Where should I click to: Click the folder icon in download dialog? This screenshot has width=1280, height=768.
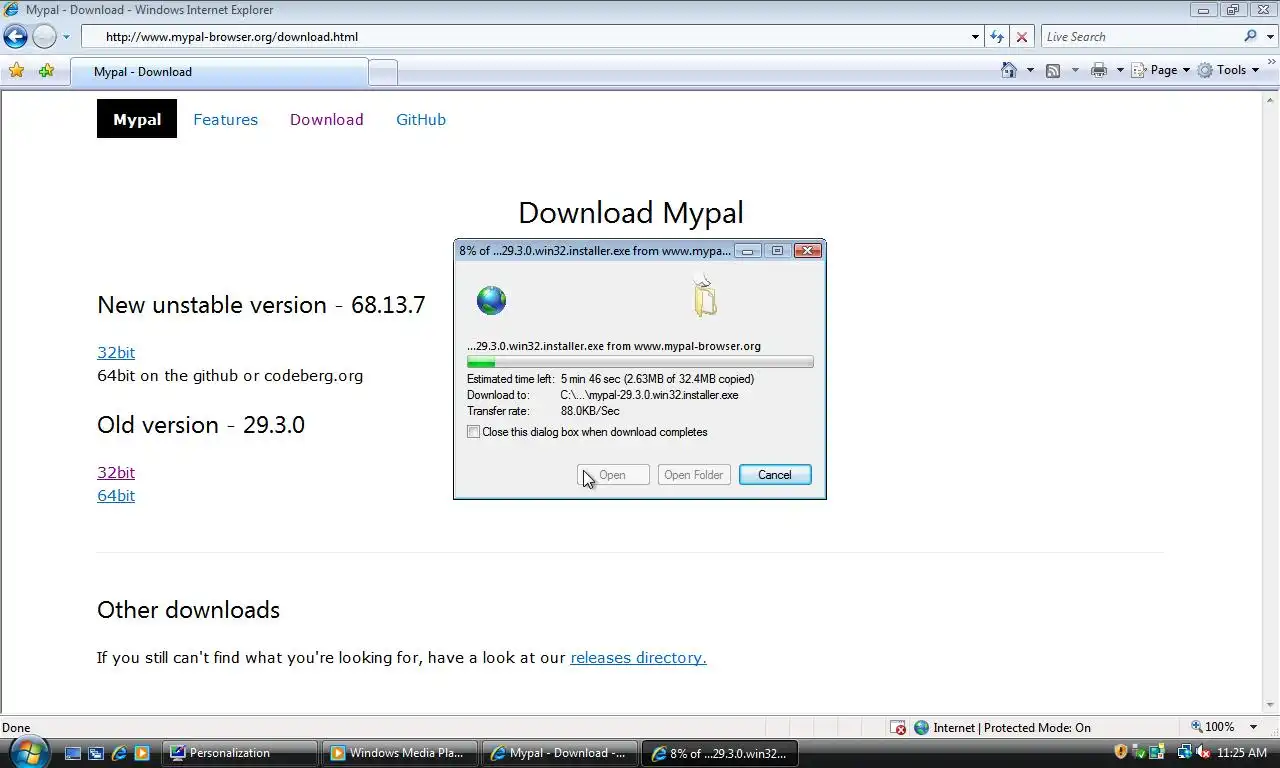point(705,297)
